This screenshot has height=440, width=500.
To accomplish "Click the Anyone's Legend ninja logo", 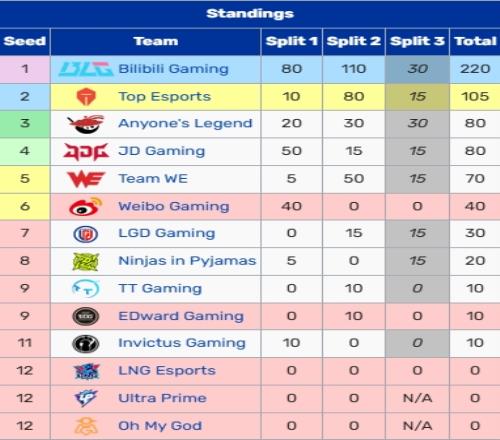I will pos(86,124).
